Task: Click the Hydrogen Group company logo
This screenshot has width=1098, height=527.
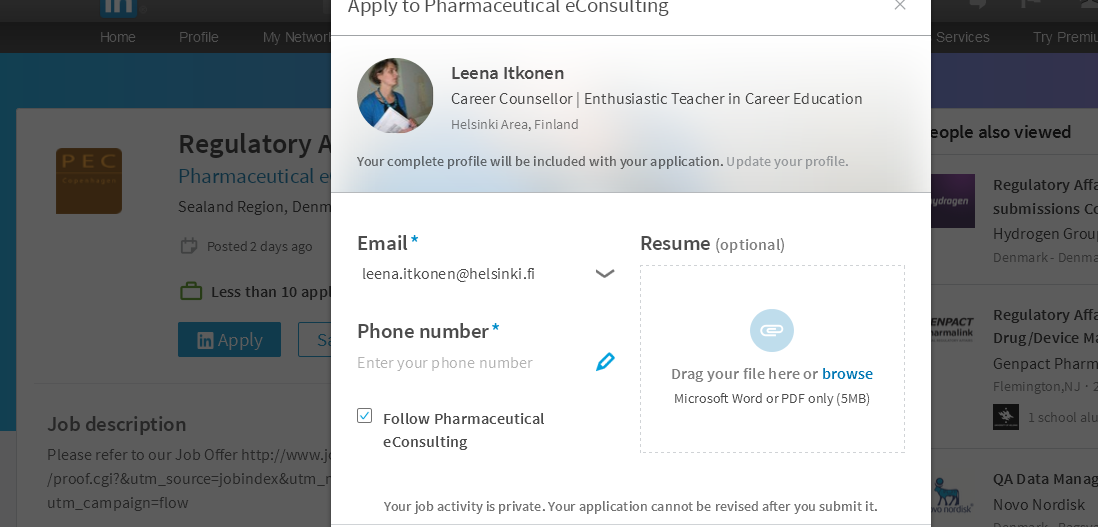Action: point(952,201)
